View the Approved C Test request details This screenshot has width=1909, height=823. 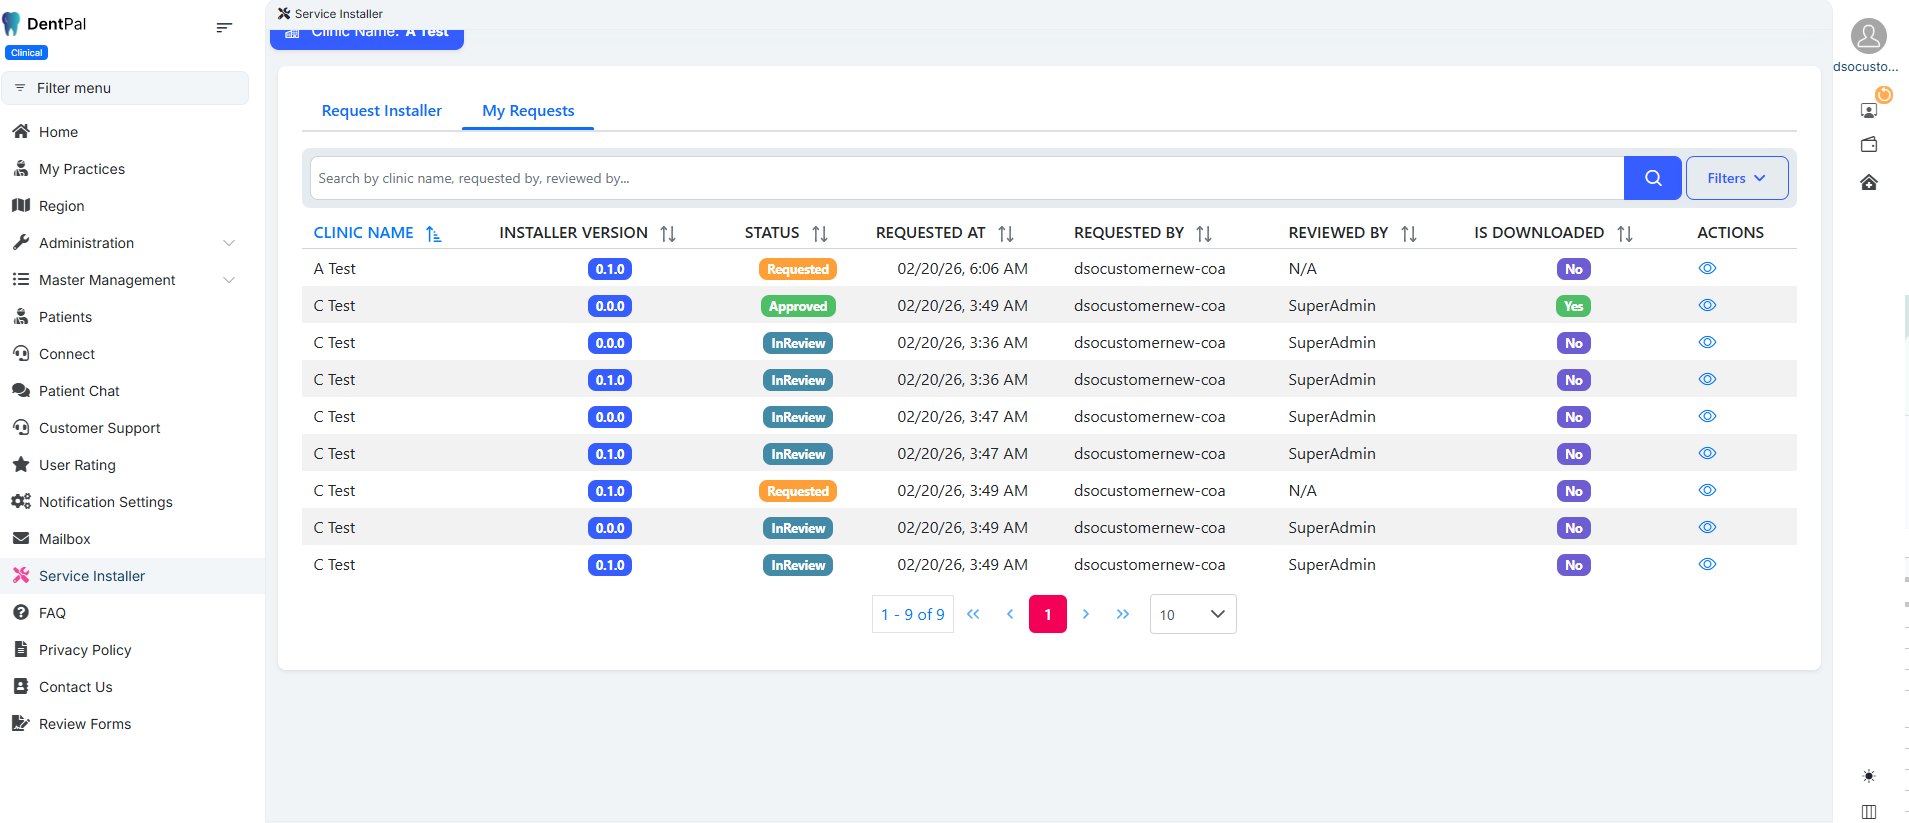point(1707,305)
